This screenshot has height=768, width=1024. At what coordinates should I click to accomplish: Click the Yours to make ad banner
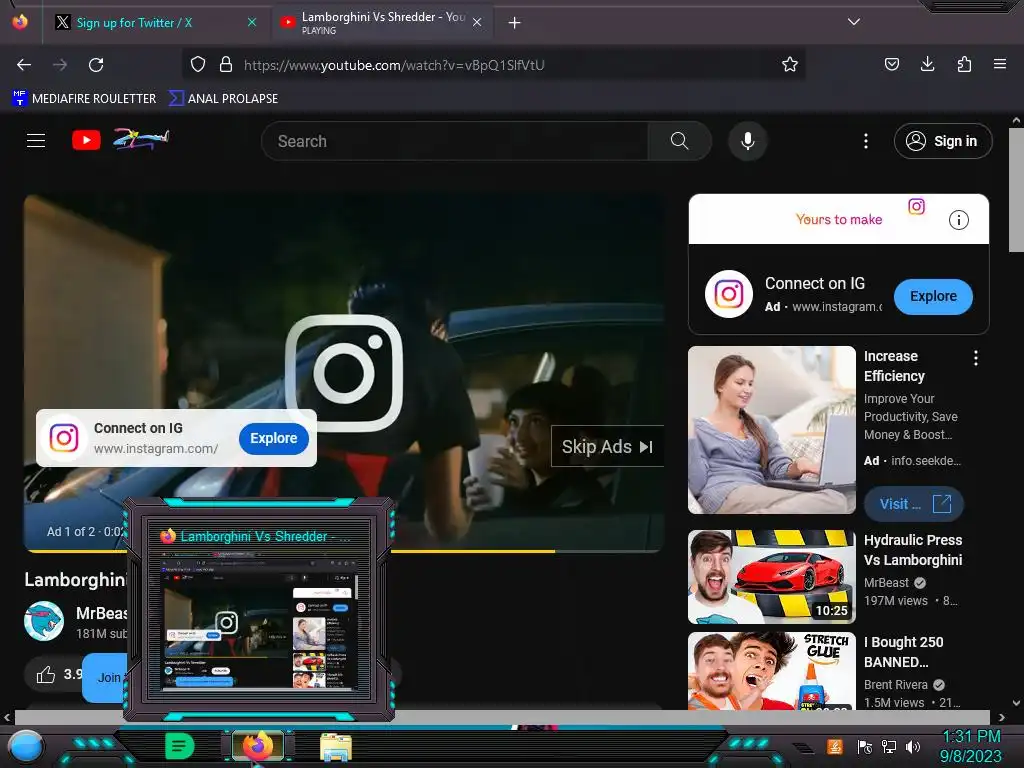click(x=839, y=219)
